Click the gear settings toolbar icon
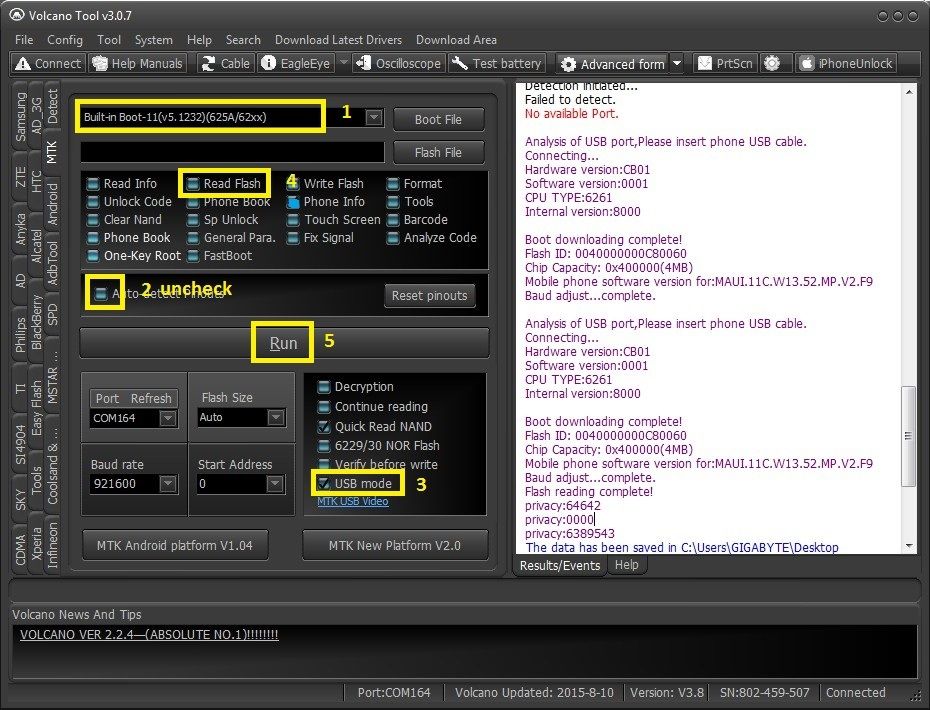 tap(772, 63)
